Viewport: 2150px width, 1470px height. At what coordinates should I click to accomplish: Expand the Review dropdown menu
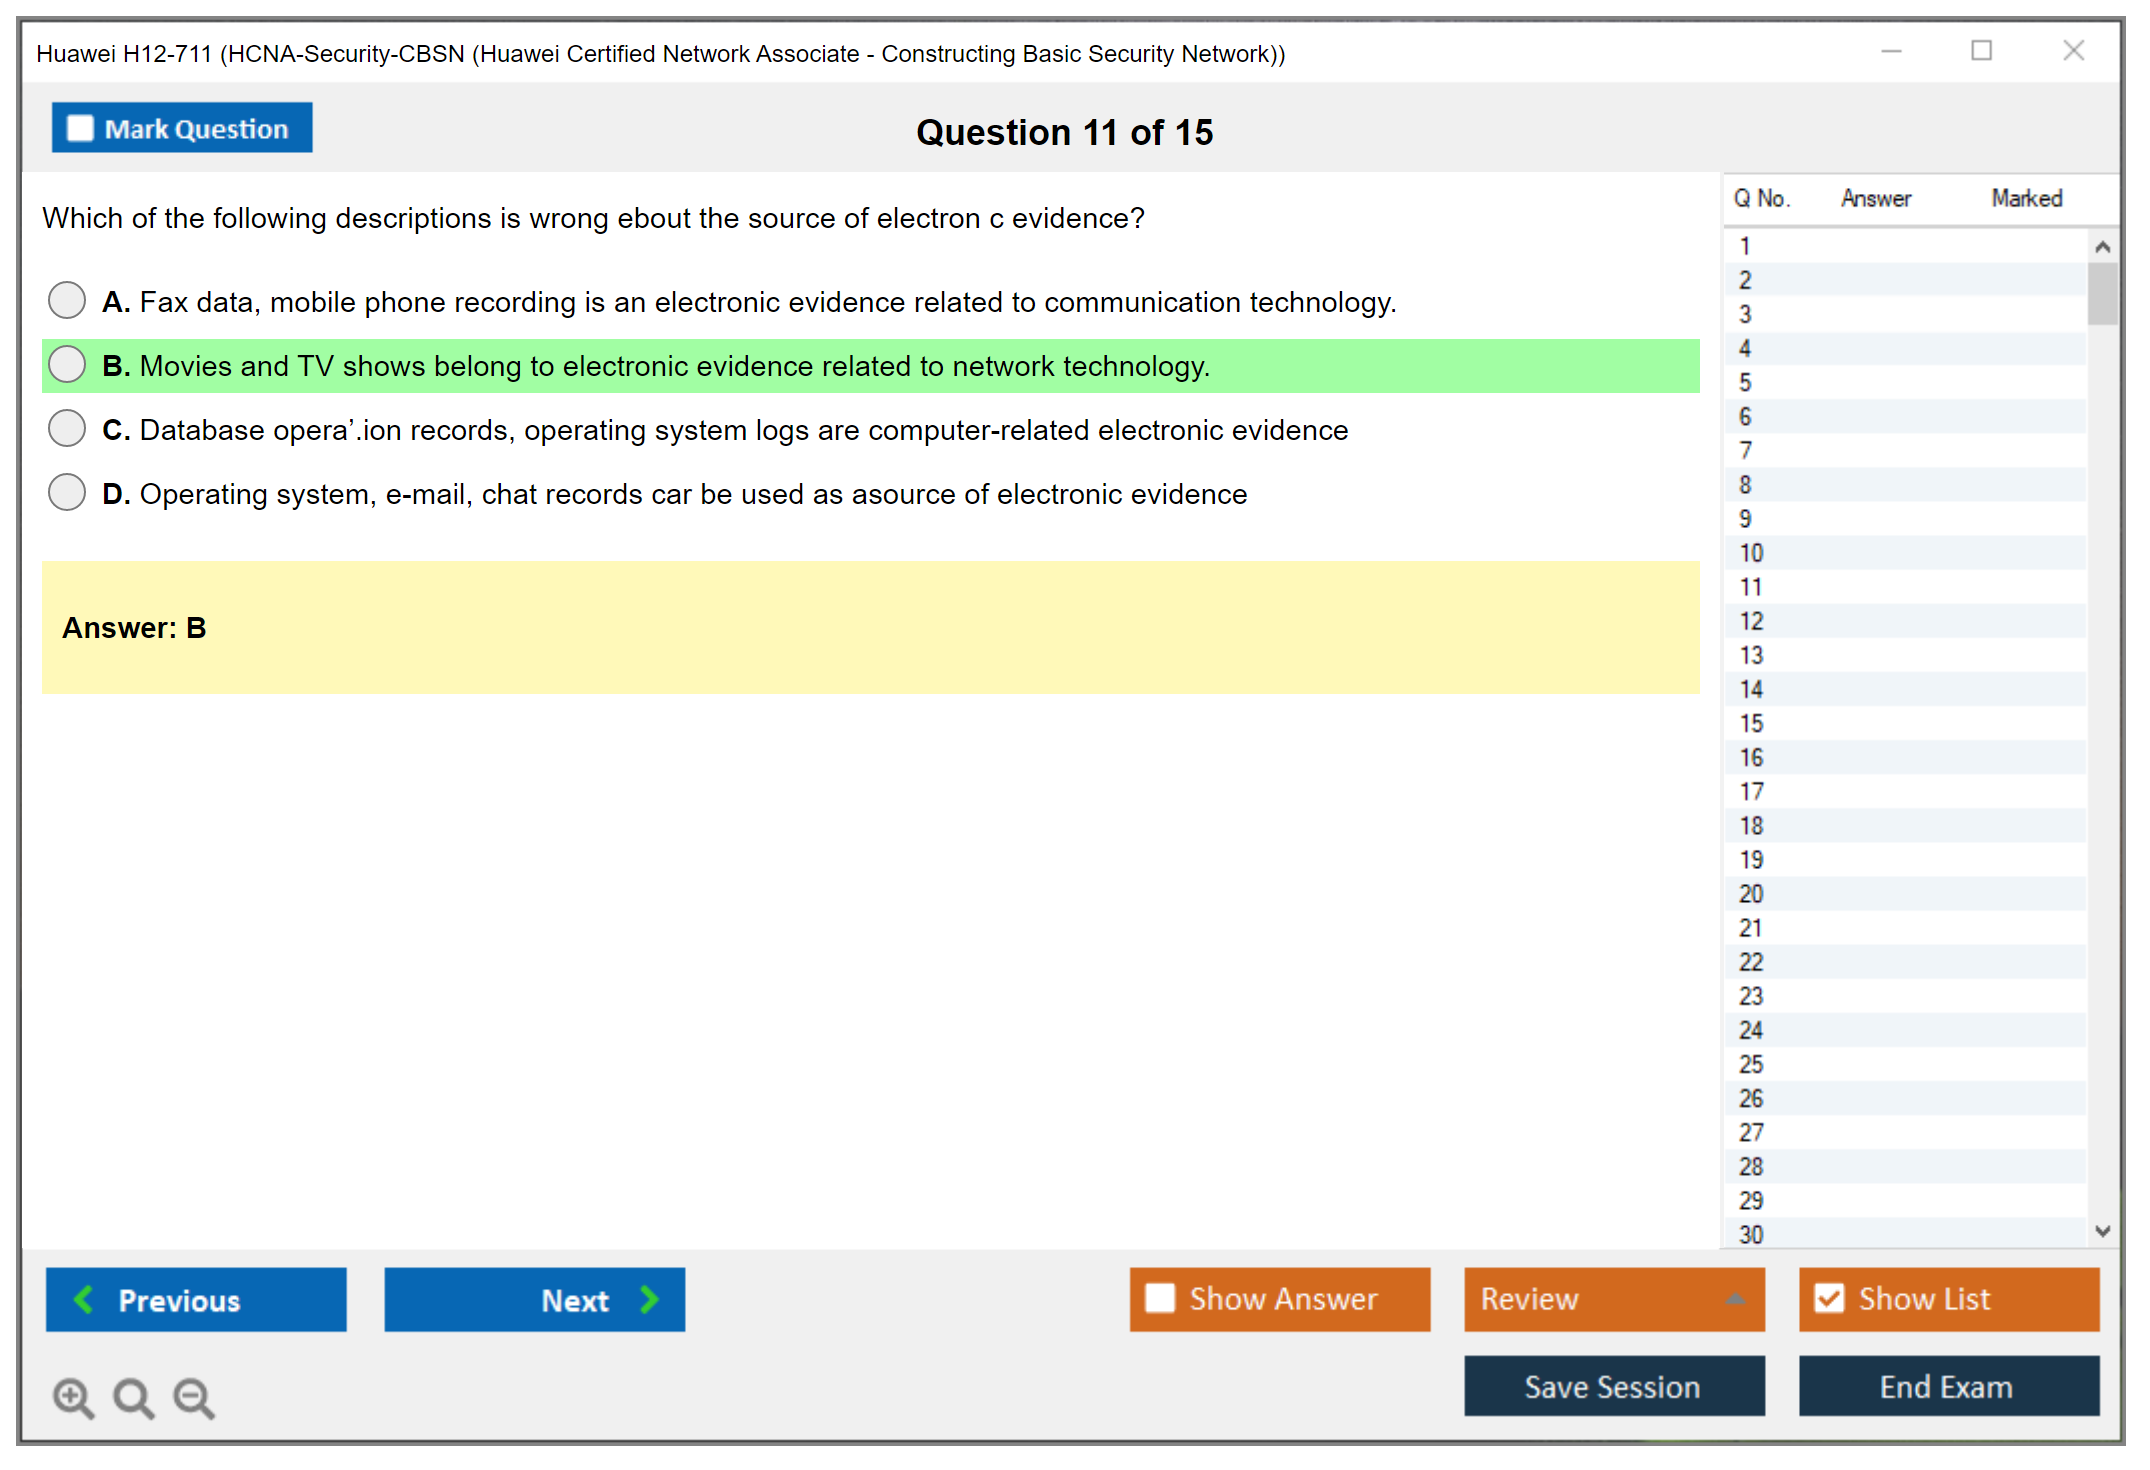(x=1735, y=1299)
